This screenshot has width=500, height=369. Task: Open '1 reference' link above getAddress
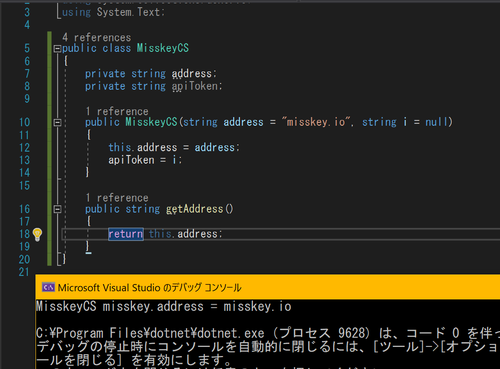[117, 198]
